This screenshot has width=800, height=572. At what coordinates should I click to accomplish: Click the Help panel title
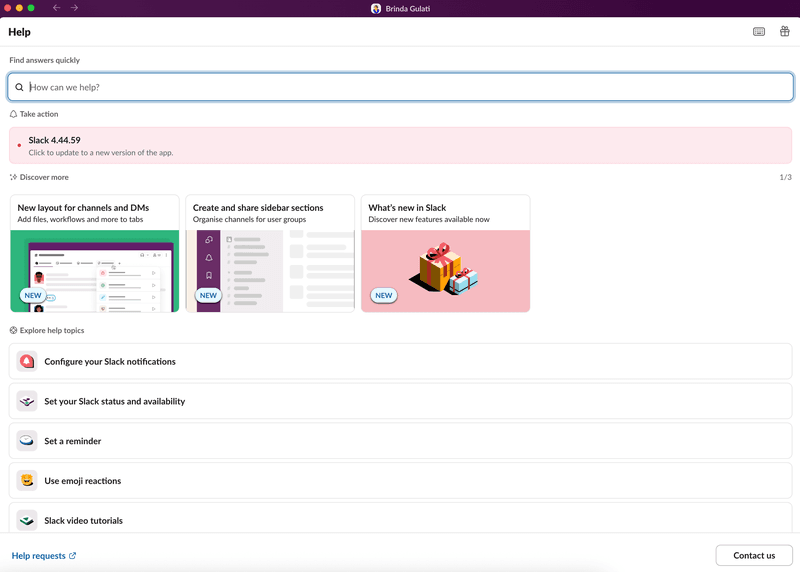point(19,32)
